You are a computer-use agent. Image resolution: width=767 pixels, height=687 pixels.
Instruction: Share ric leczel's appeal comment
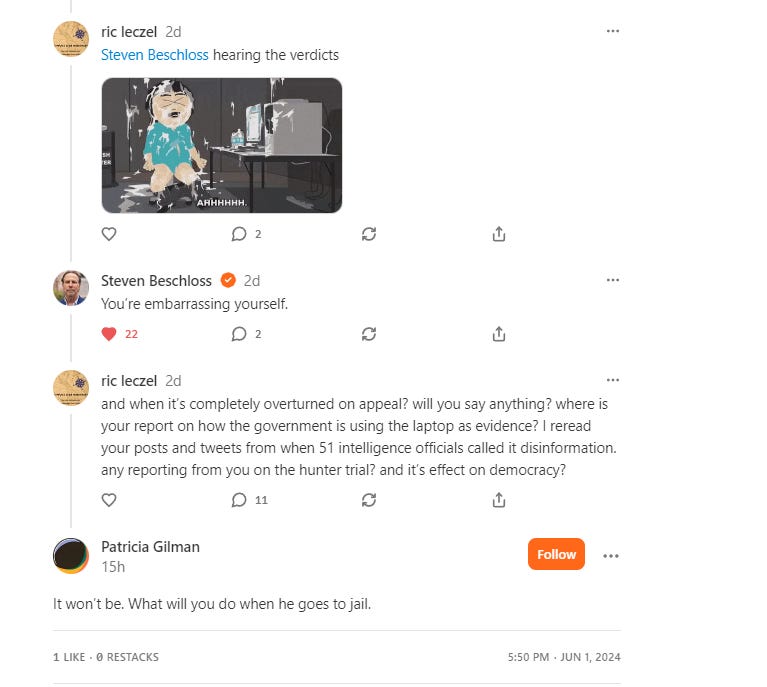pyautogui.click(x=498, y=500)
